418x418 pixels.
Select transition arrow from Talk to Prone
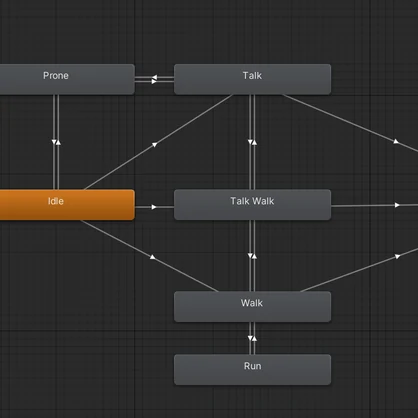click(154, 77)
